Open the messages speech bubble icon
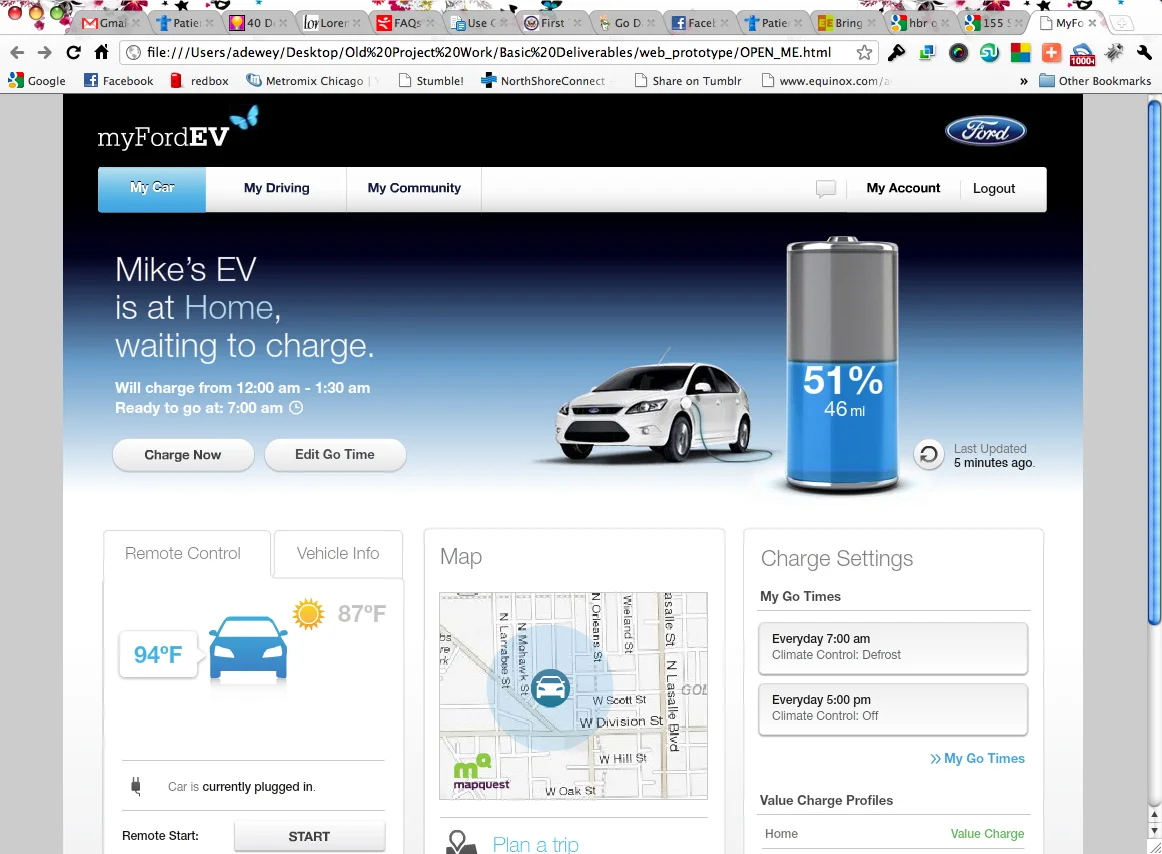Screen dimensions: 1162x854 click(x=826, y=188)
